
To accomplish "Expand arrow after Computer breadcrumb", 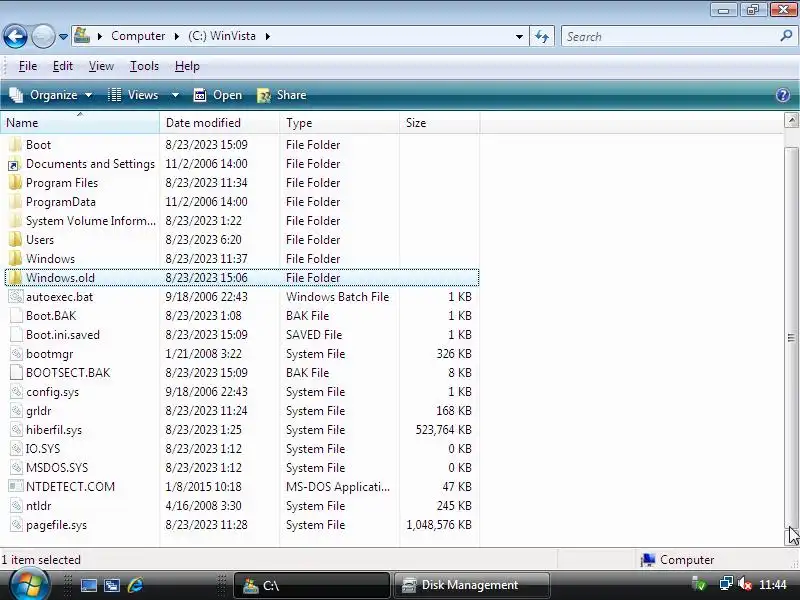I will tap(177, 36).
